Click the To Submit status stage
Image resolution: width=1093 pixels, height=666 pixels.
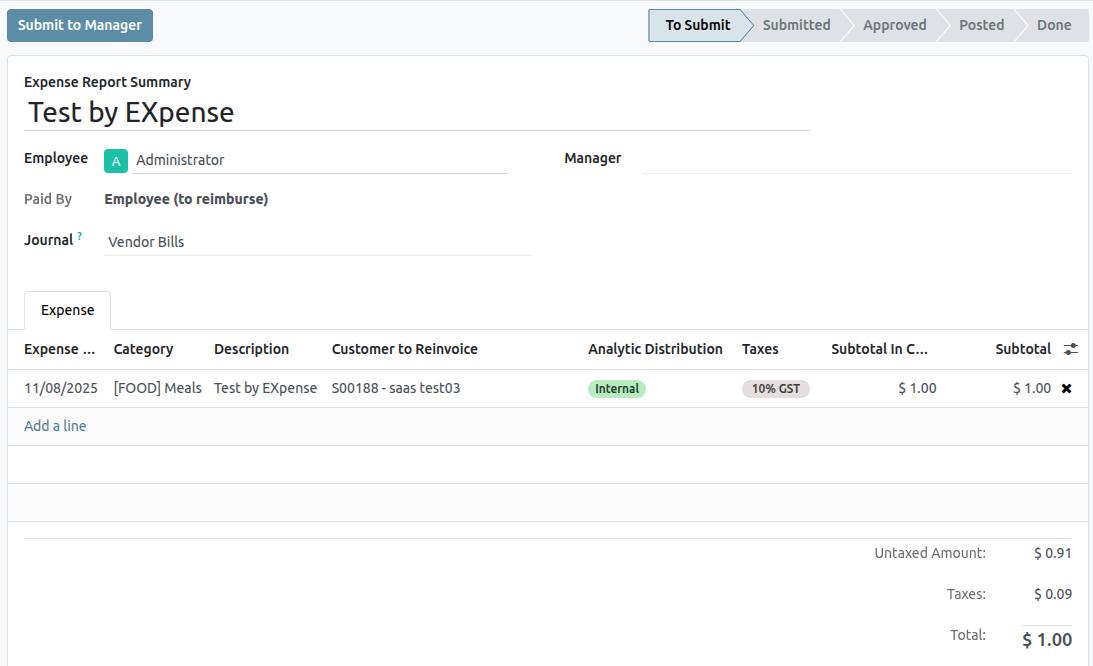coord(697,25)
